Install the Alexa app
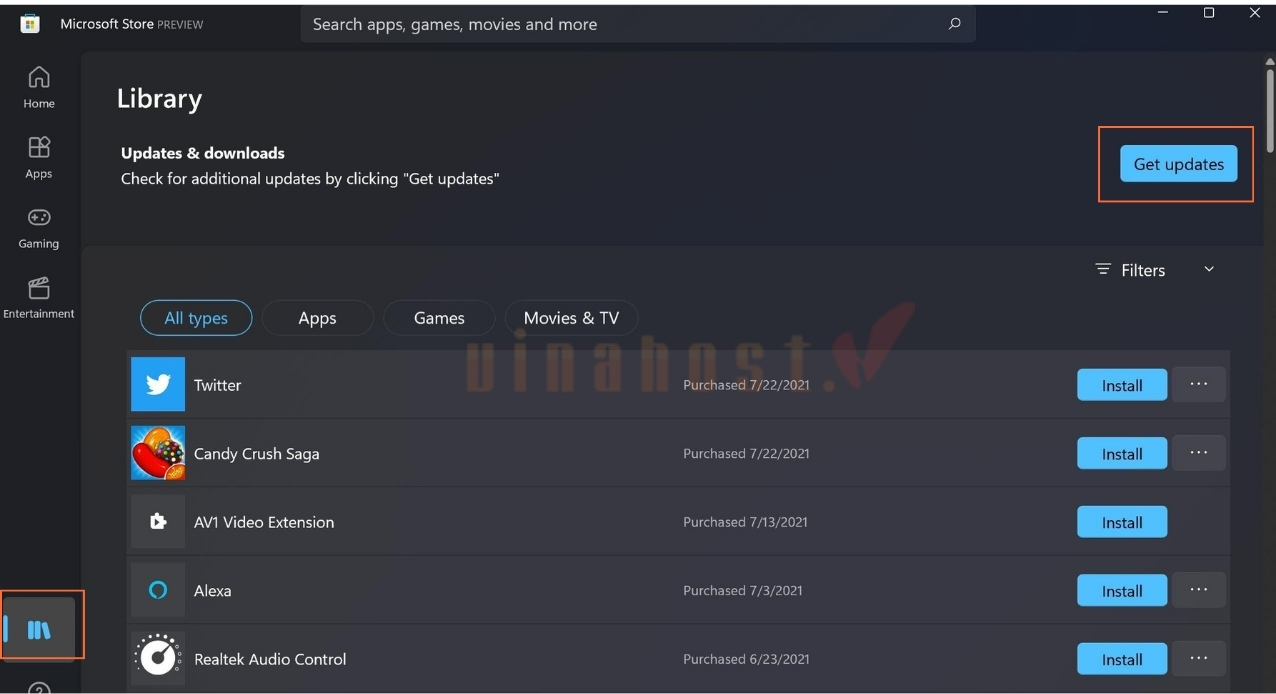 [x=1122, y=591]
